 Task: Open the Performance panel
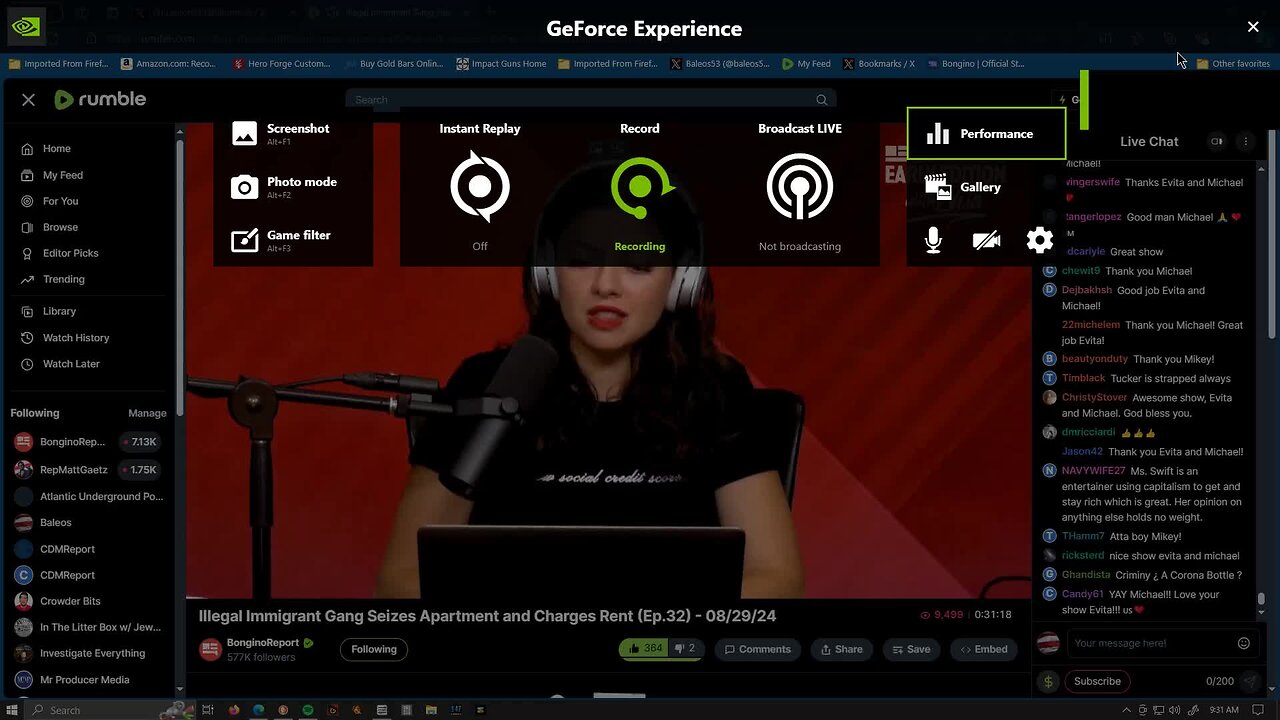[x=986, y=134]
